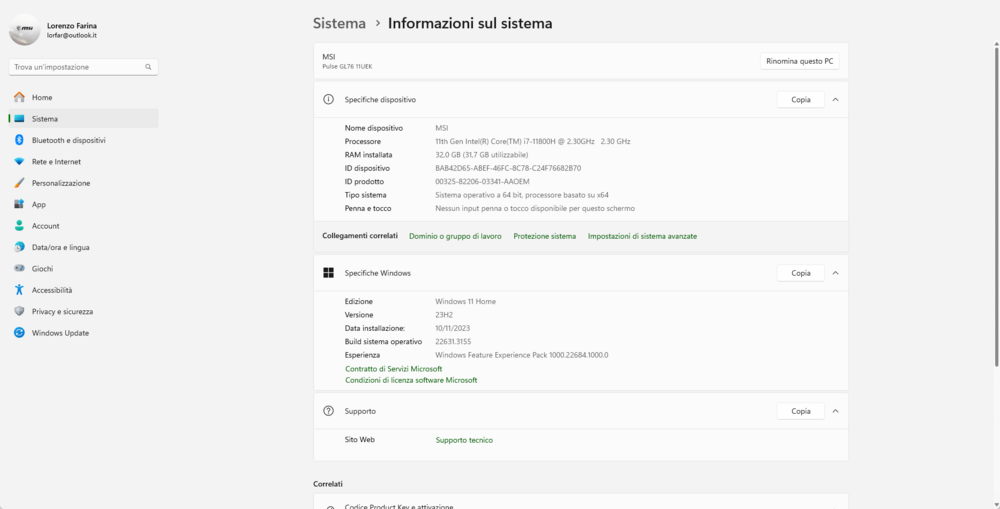
Task: Focus the Trova un'impostazione search field
Action: pos(76,67)
